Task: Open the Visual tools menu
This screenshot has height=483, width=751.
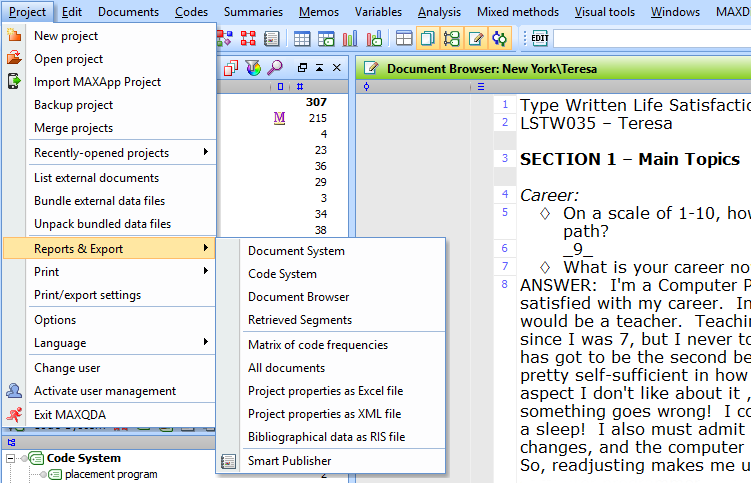Action: pos(605,12)
